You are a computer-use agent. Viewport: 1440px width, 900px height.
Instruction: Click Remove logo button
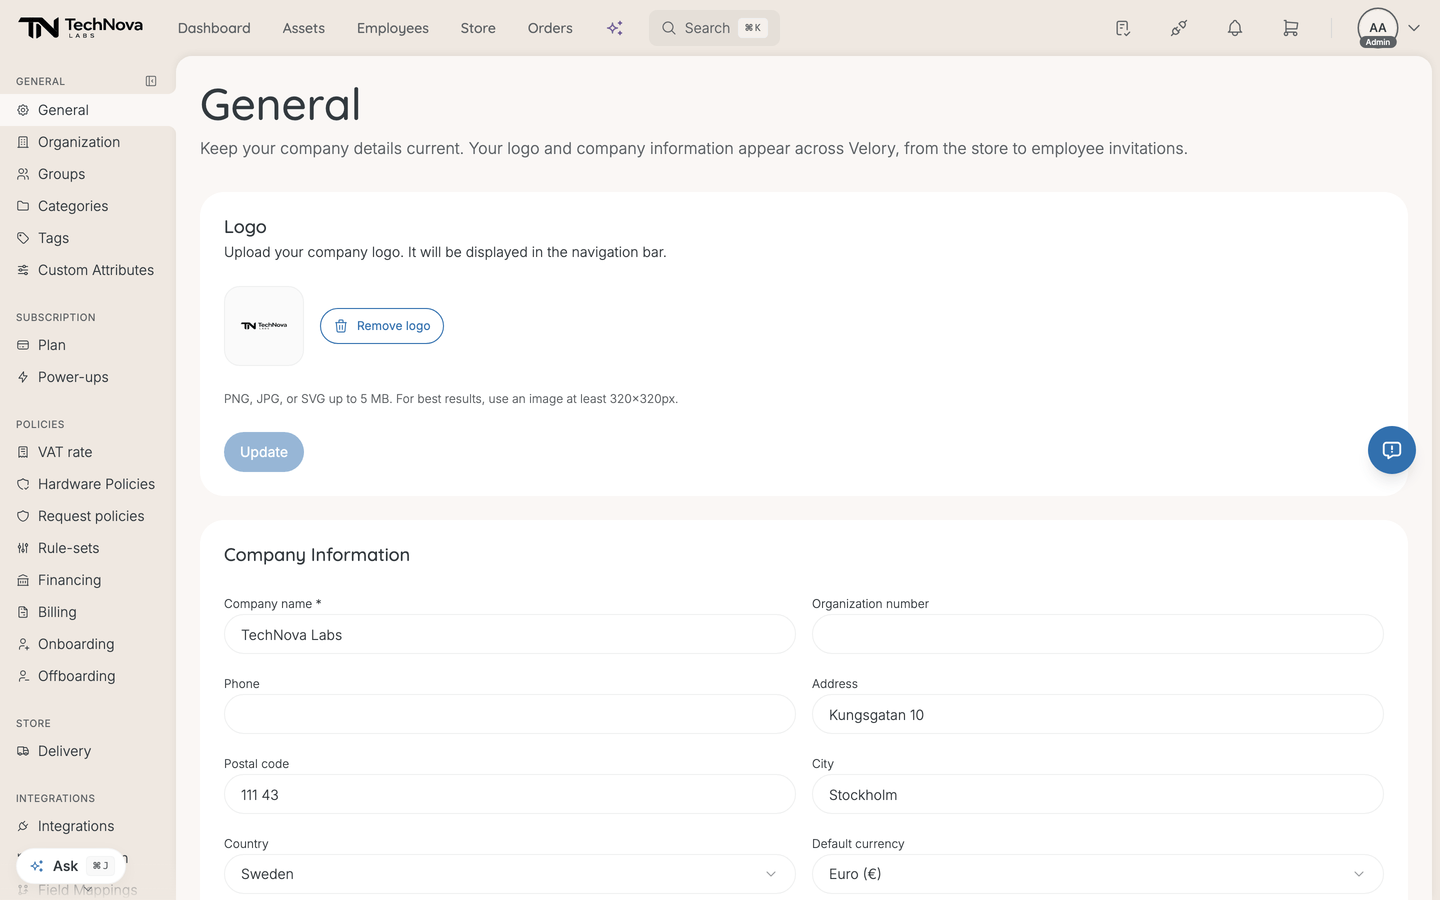(382, 326)
